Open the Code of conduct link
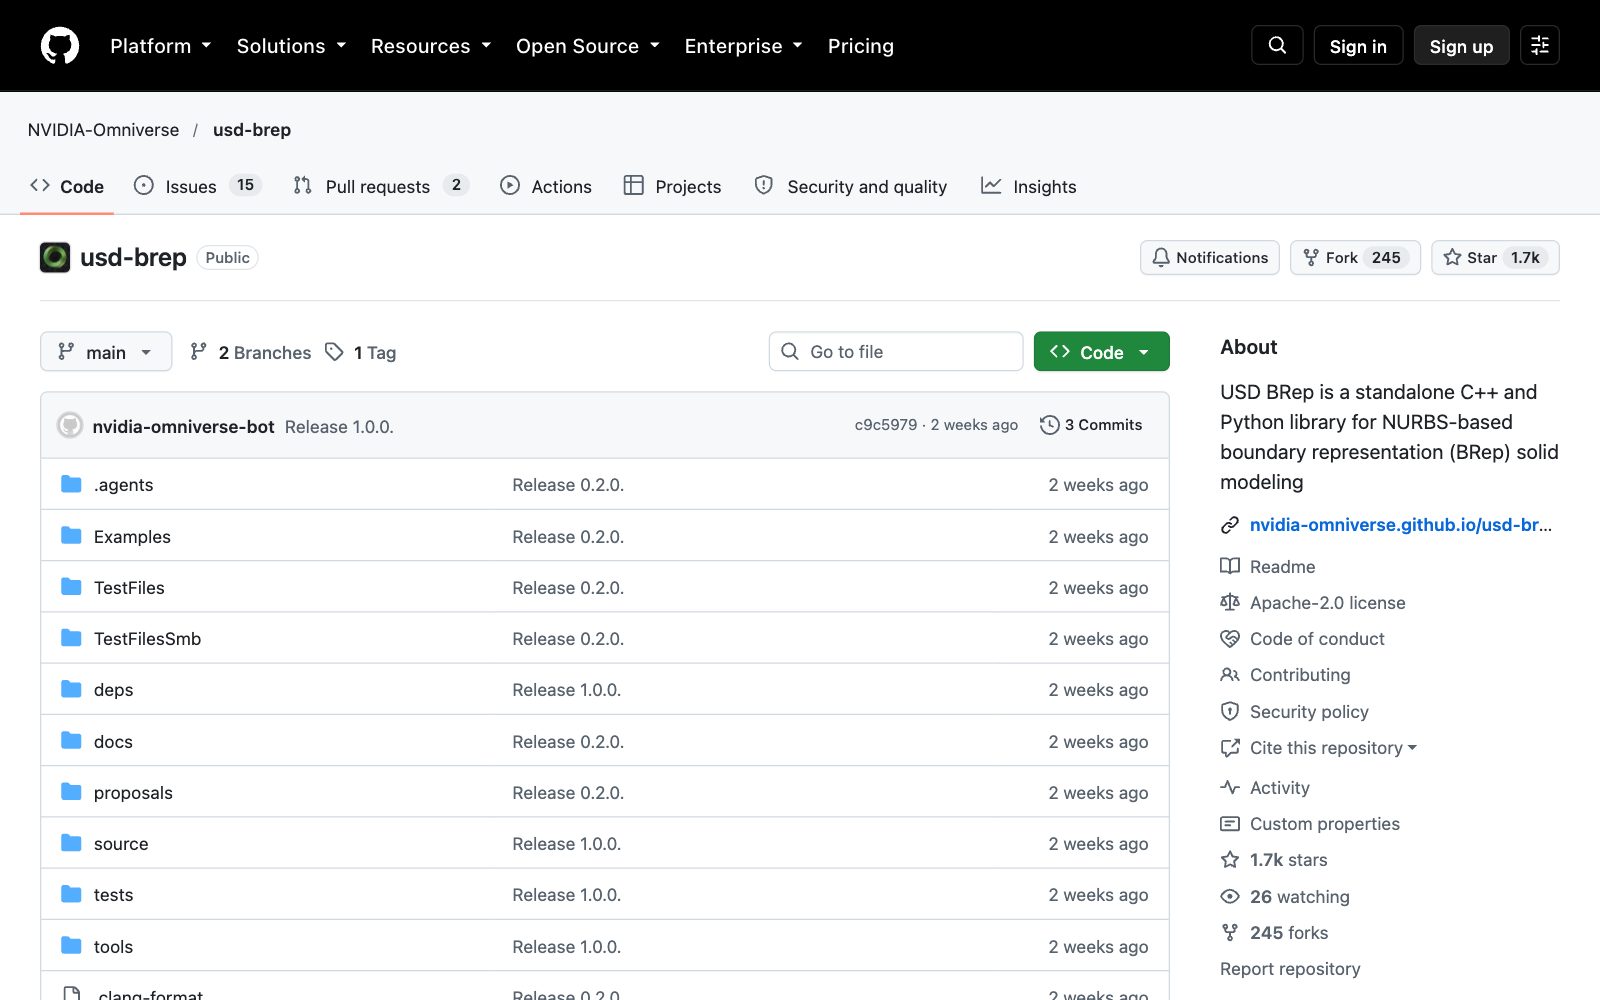The image size is (1600, 1000). (1303, 638)
